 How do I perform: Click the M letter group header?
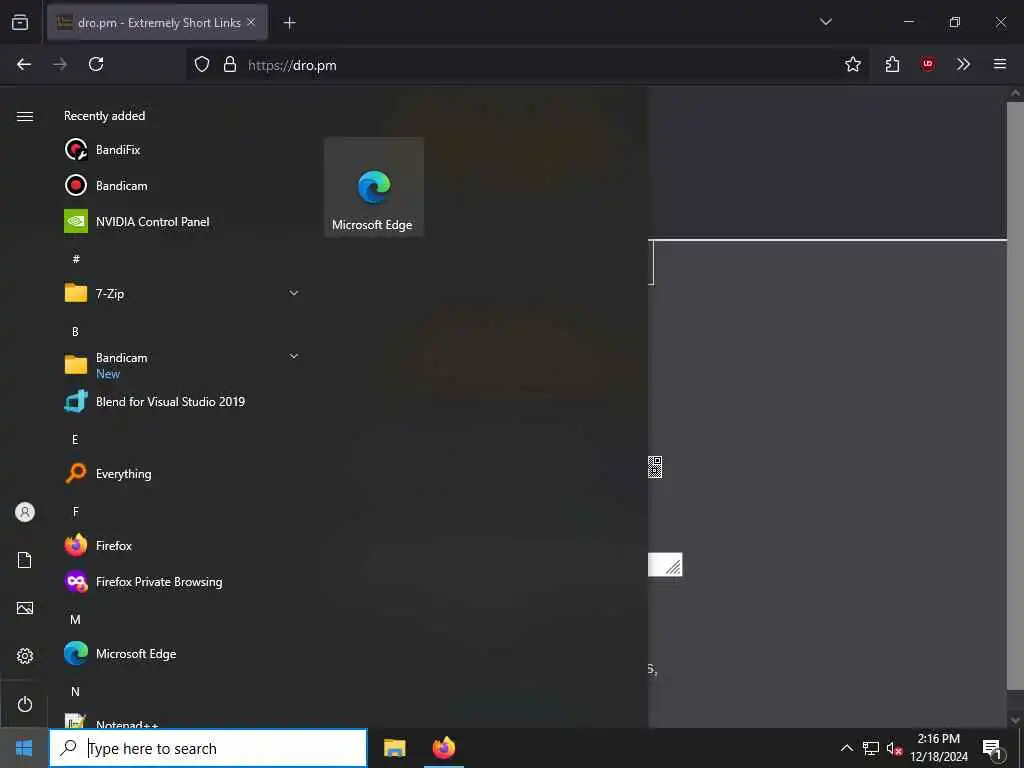(x=75, y=619)
